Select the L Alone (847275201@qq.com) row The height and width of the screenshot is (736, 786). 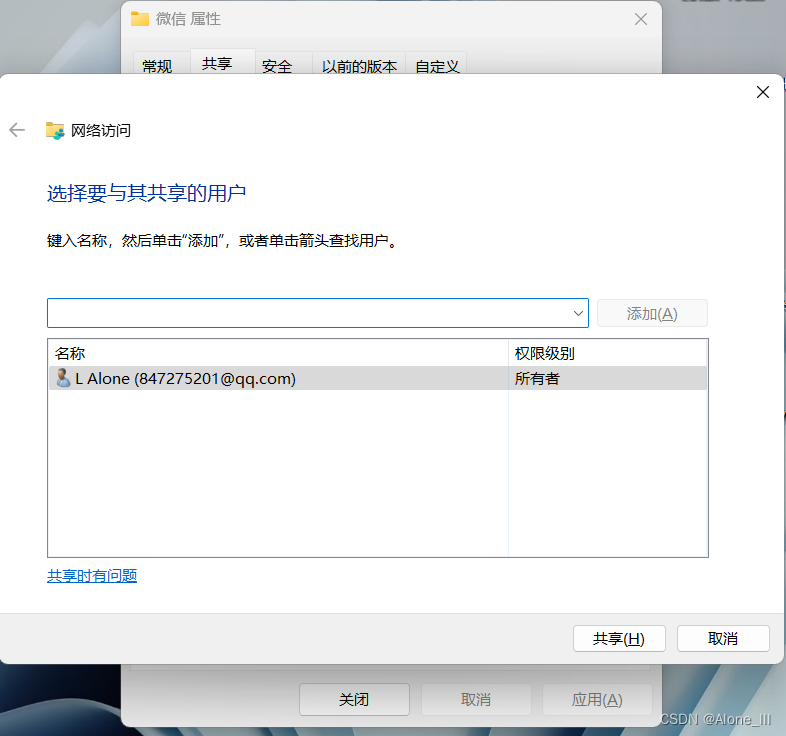pyautogui.click(x=378, y=378)
